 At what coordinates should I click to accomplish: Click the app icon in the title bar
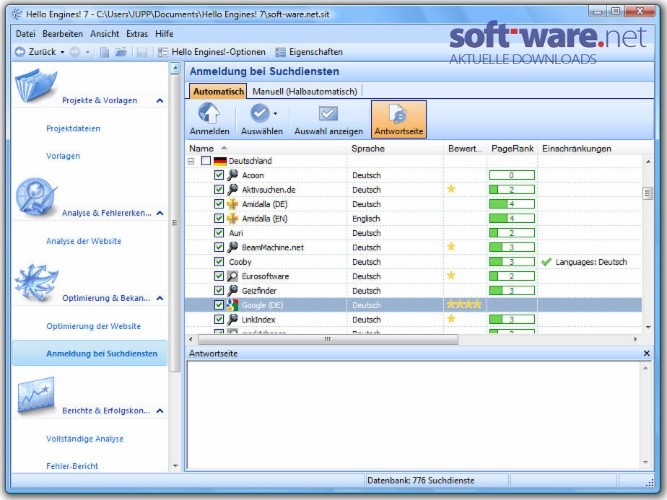pyautogui.click(x=17, y=14)
